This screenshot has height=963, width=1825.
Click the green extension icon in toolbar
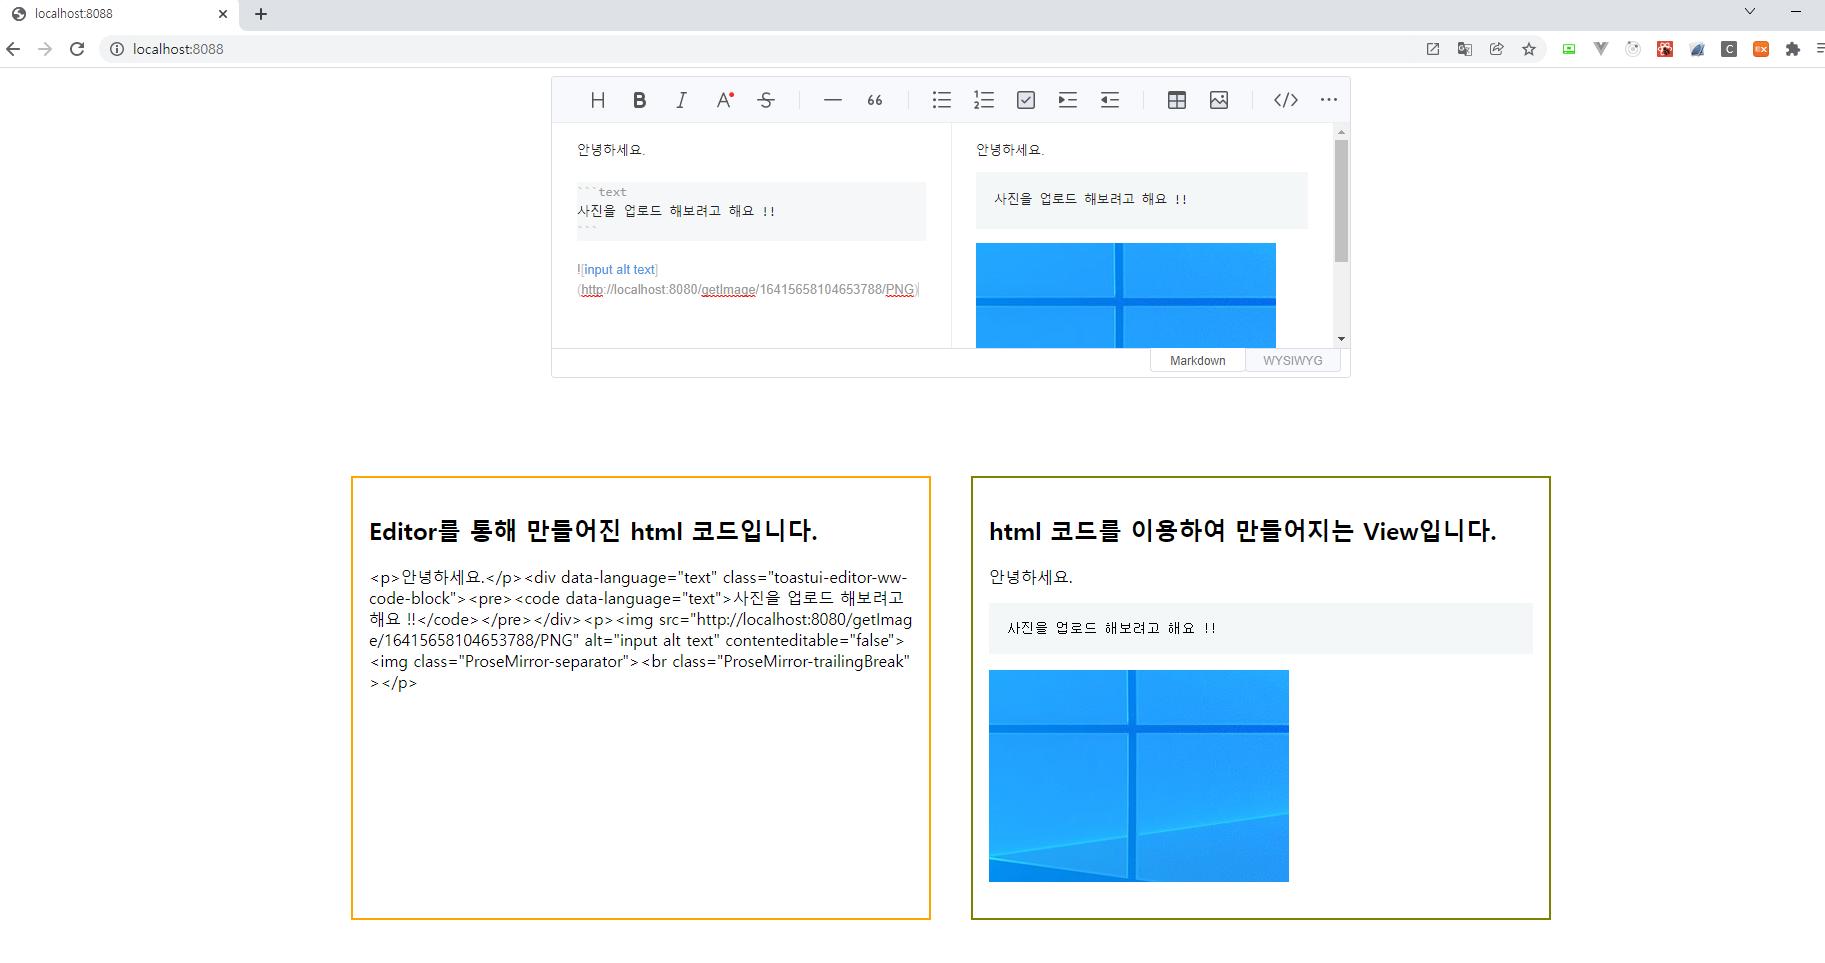click(x=1569, y=49)
